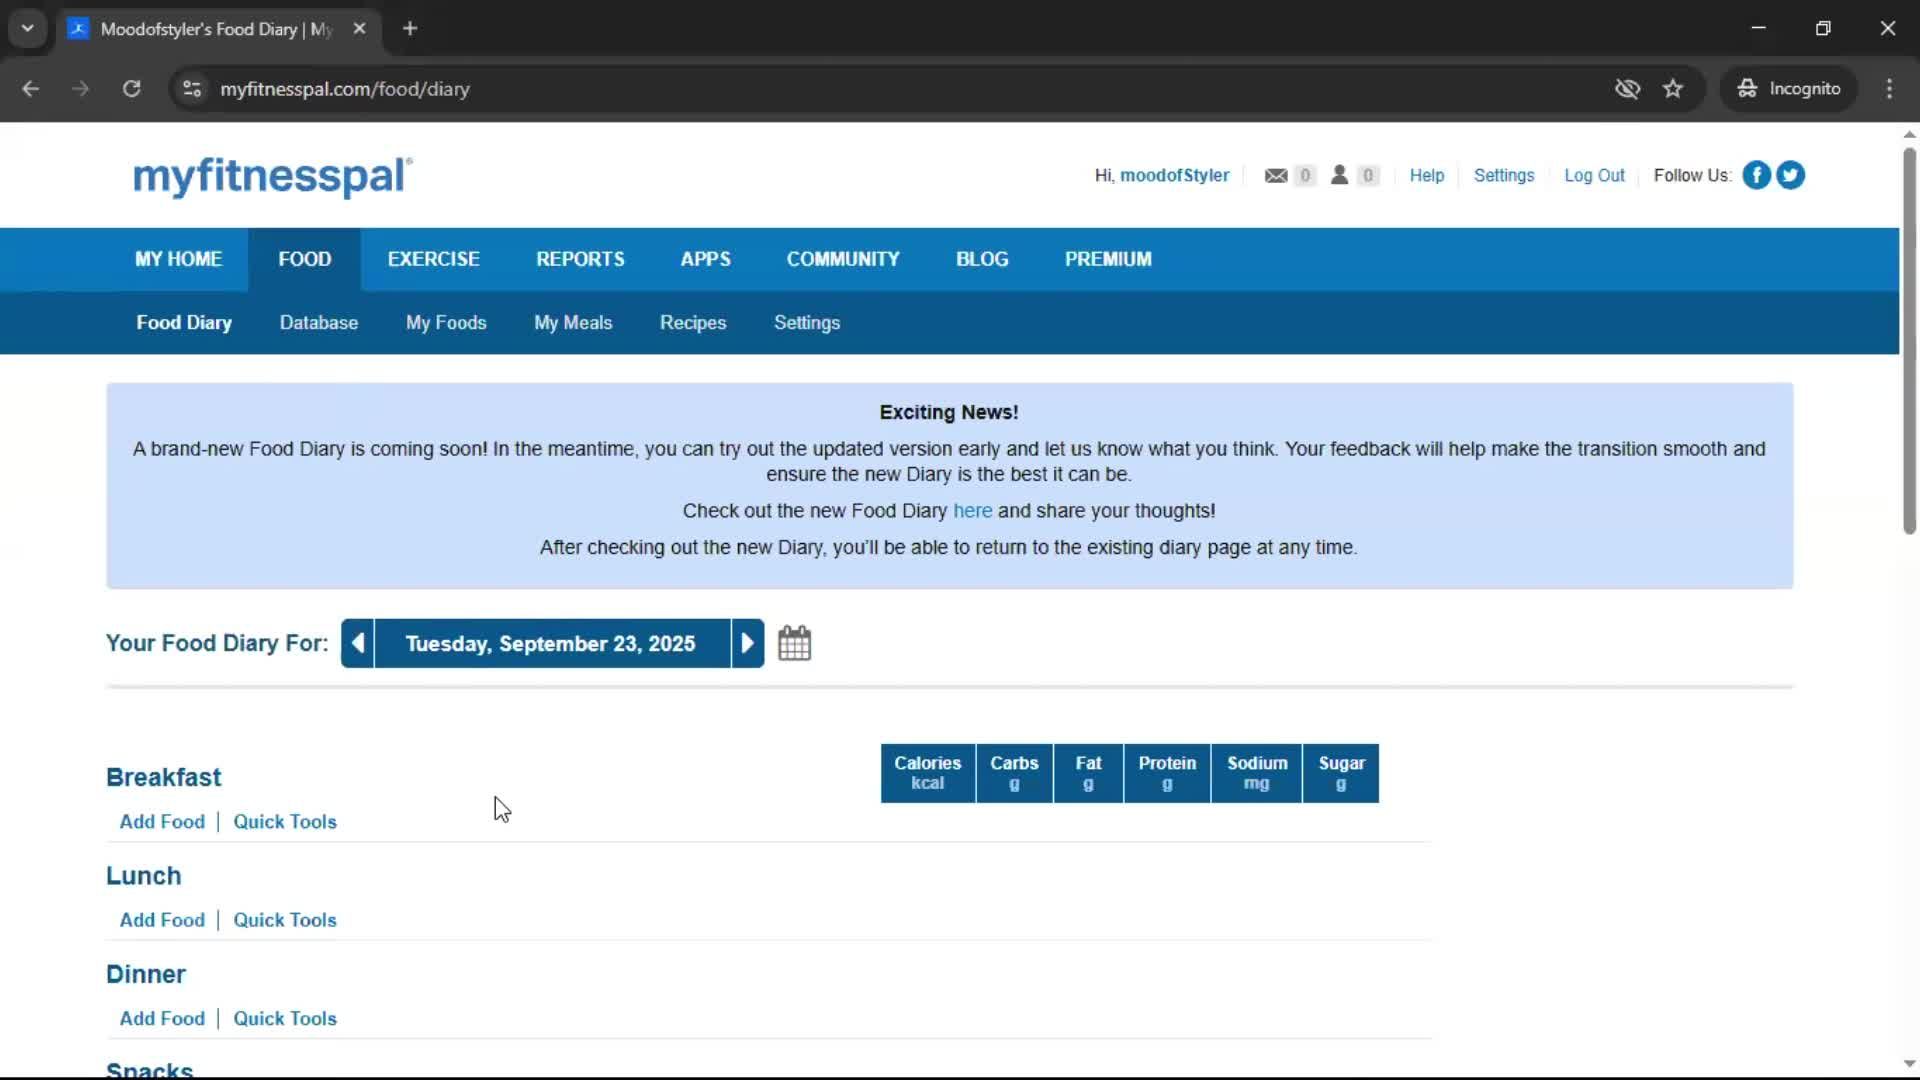Image resolution: width=1920 pixels, height=1080 pixels.
Task: Bookmark this page with star icon
Action: coord(1673,89)
